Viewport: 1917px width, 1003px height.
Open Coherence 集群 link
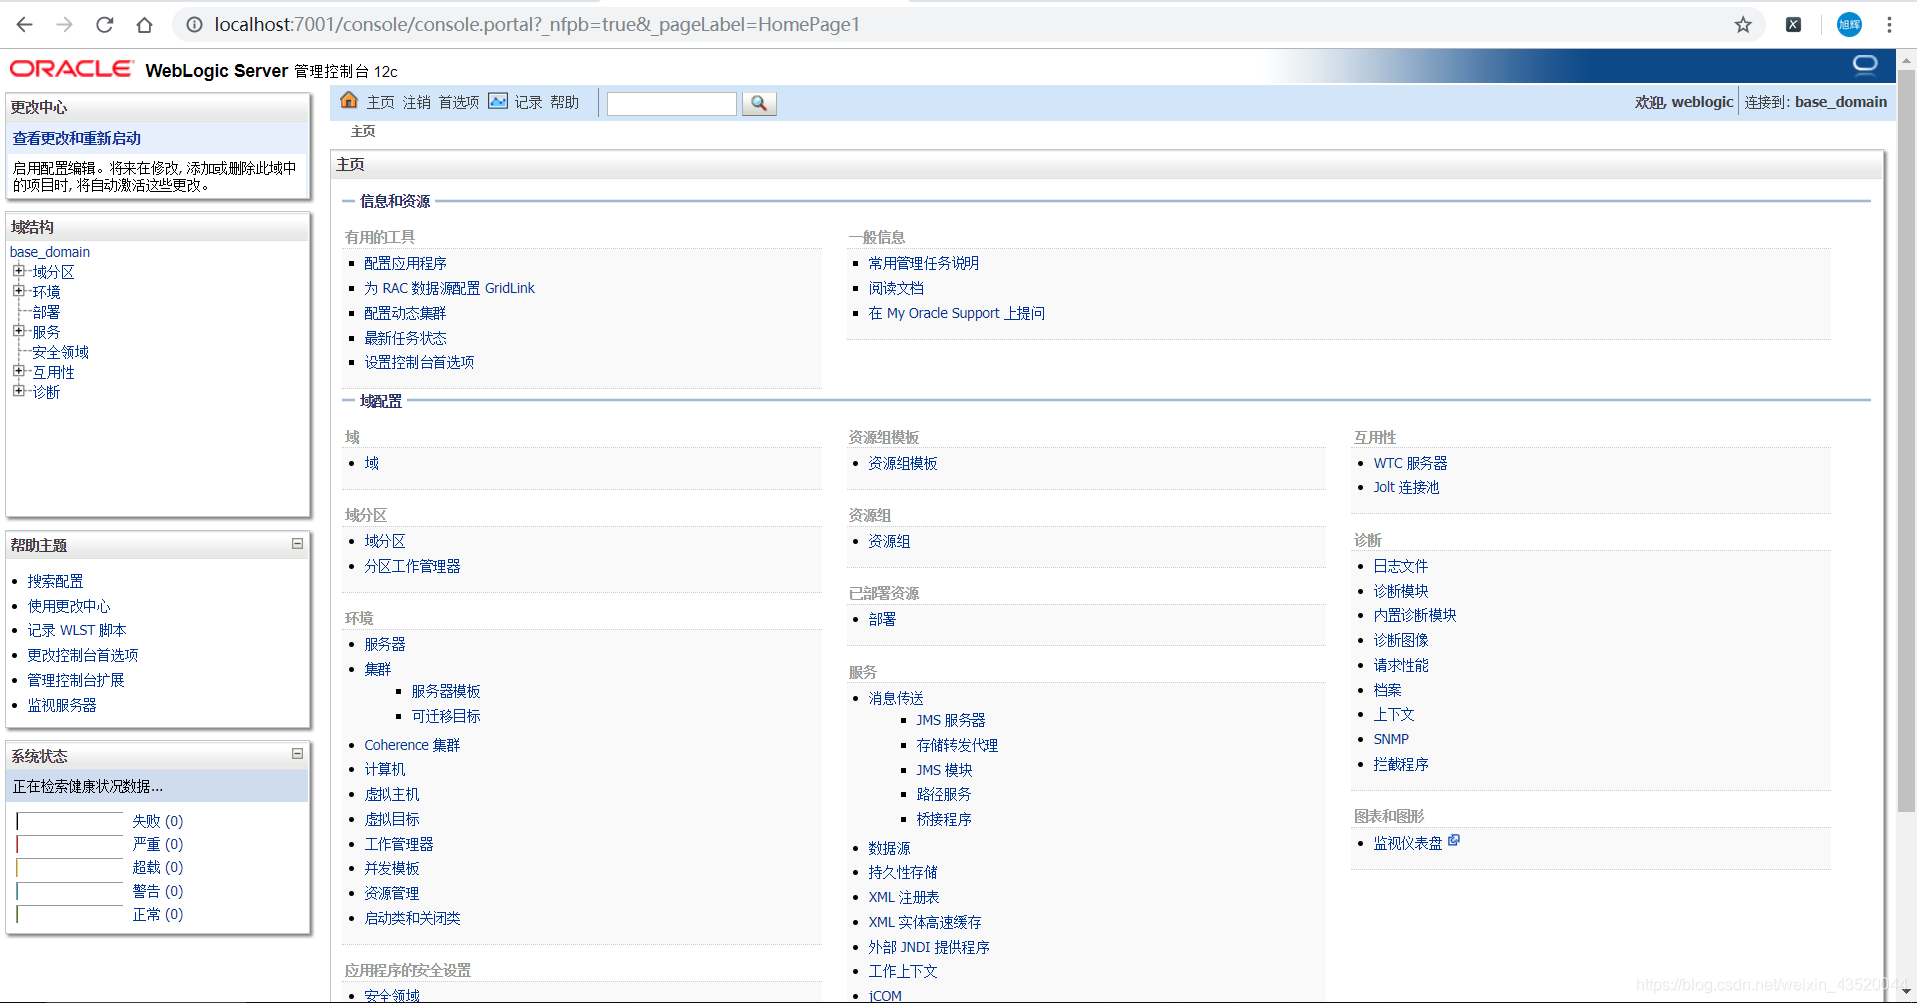pyautogui.click(x=412, y=745)
